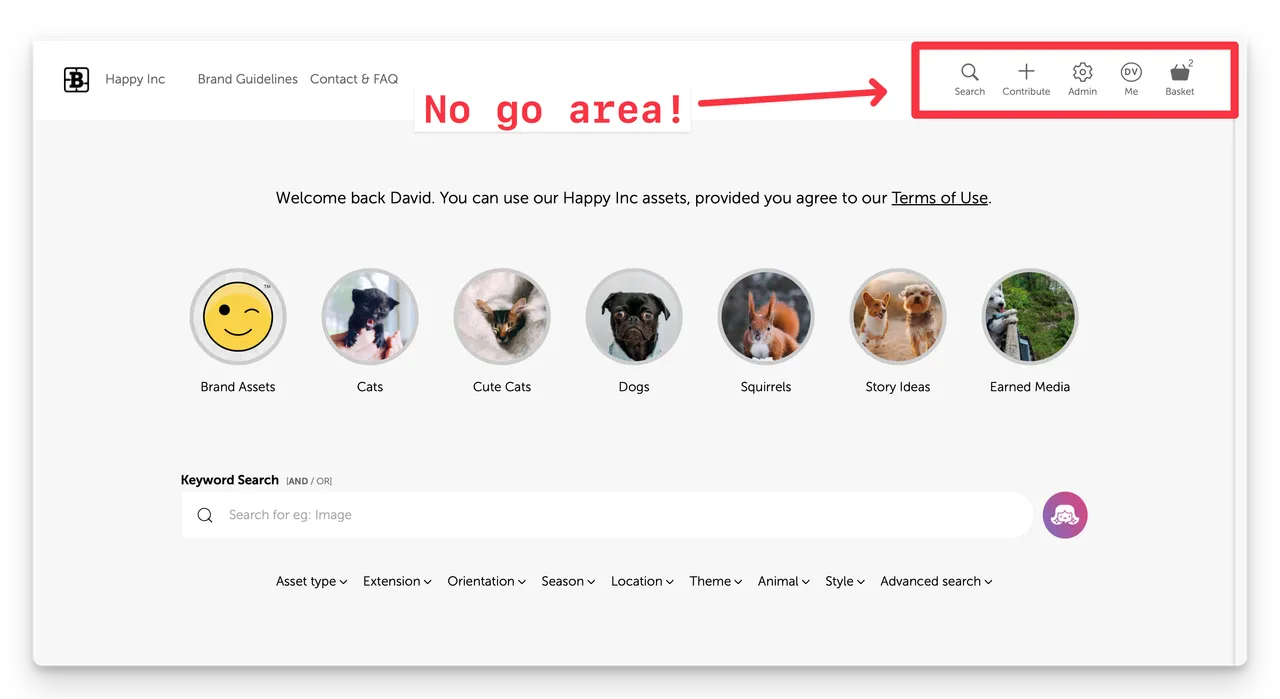Expand the Season filter dropdown
Viewport: 1280px width, 699px height.
coord(568,581)
